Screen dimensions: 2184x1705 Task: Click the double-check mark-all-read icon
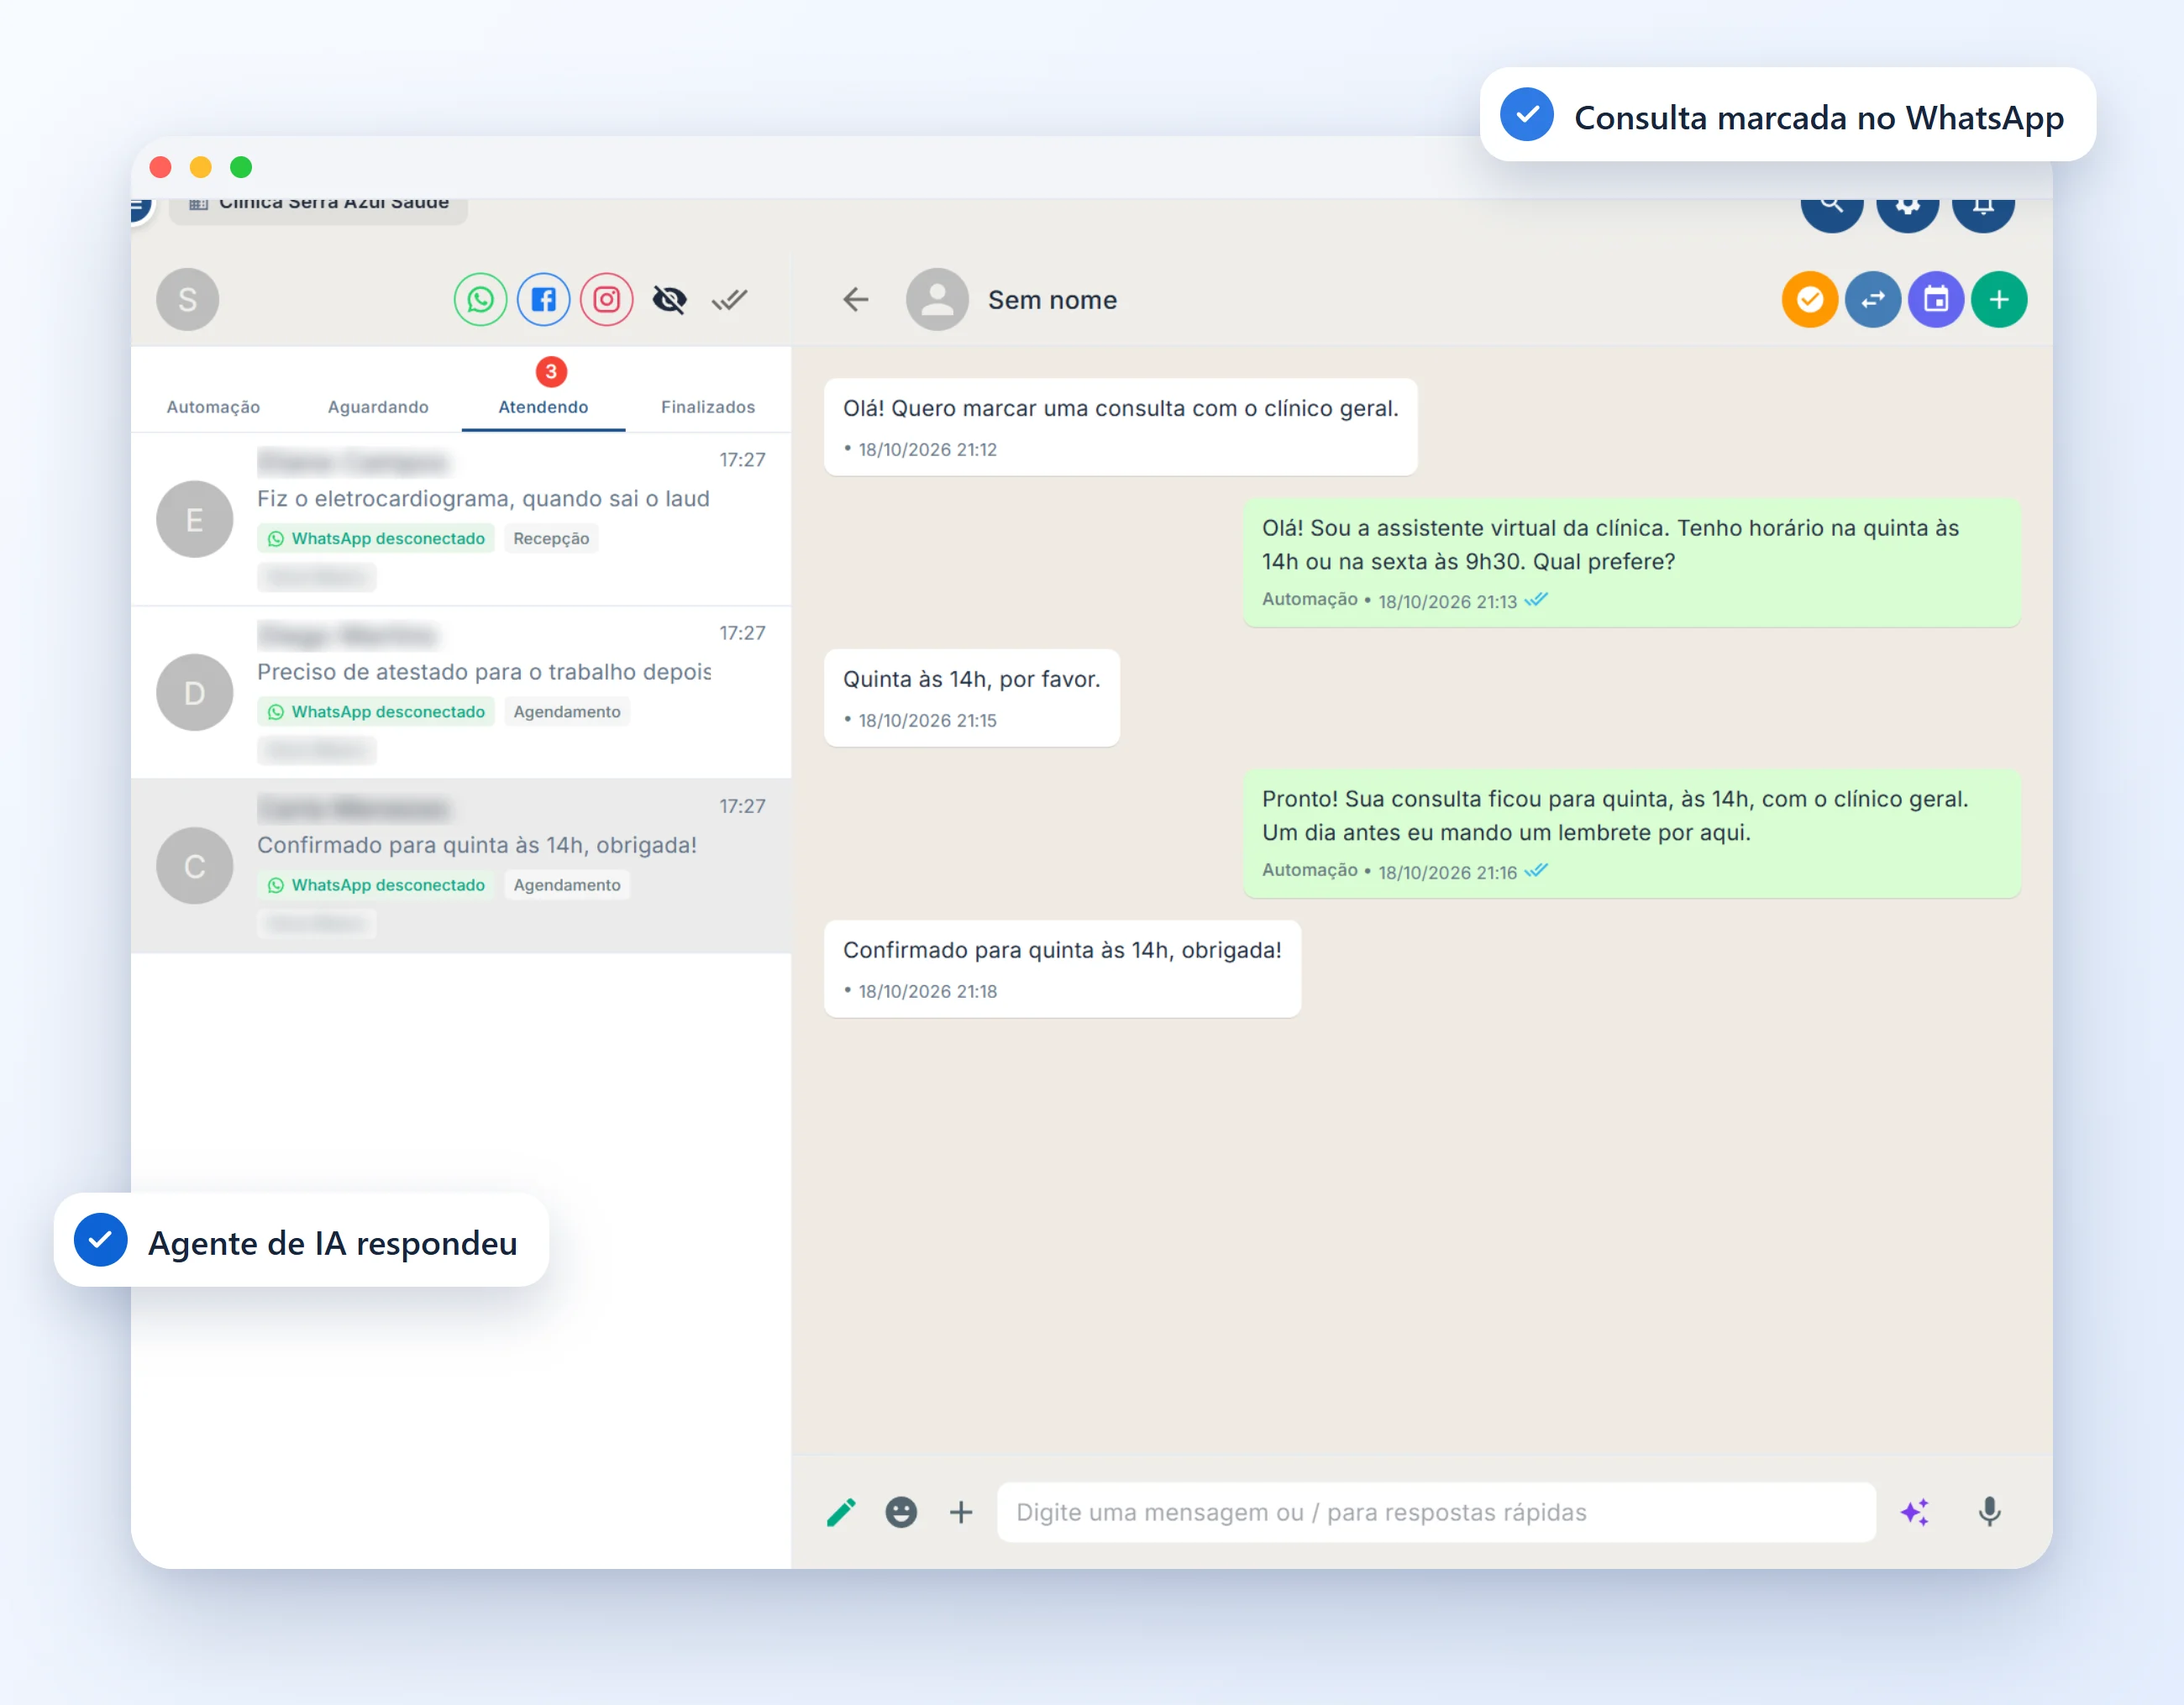click(x=730, y=299)
